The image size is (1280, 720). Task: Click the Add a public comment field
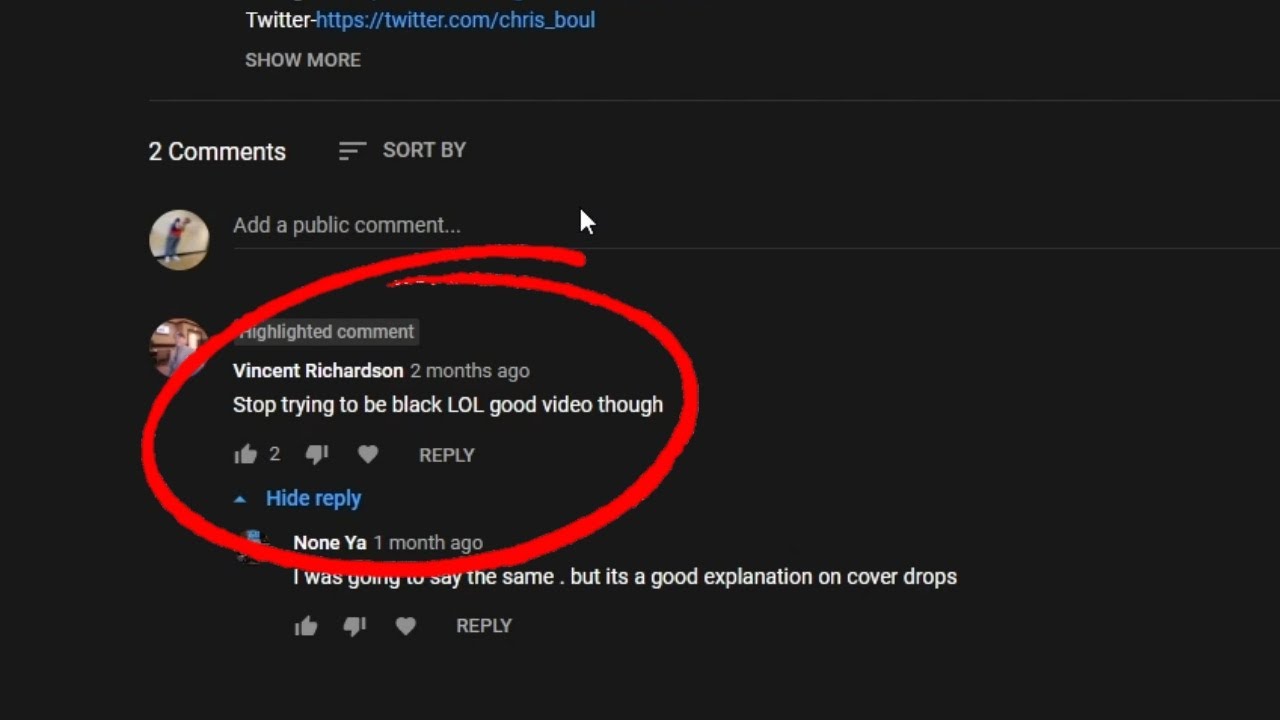click(x=756, y=226)
